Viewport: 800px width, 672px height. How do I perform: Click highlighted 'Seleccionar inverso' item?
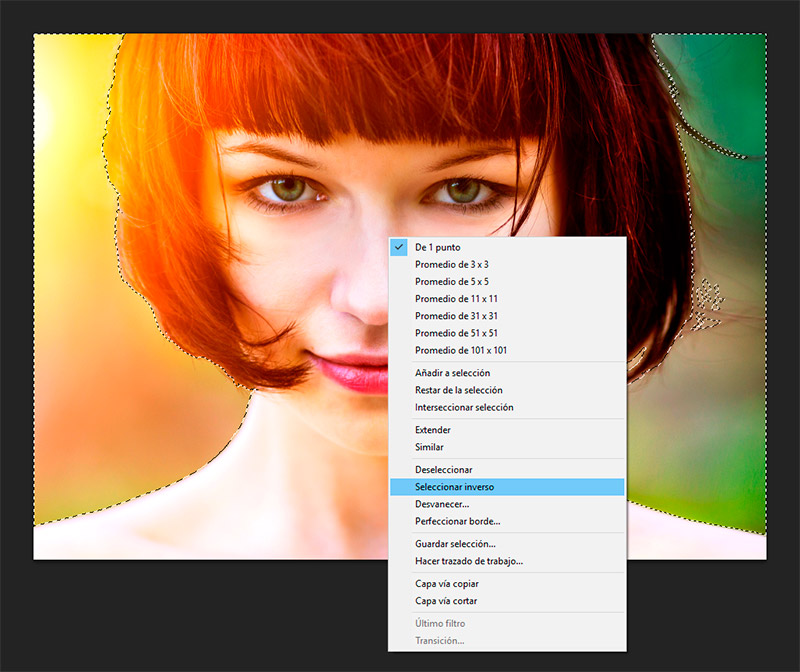point(454,487)
